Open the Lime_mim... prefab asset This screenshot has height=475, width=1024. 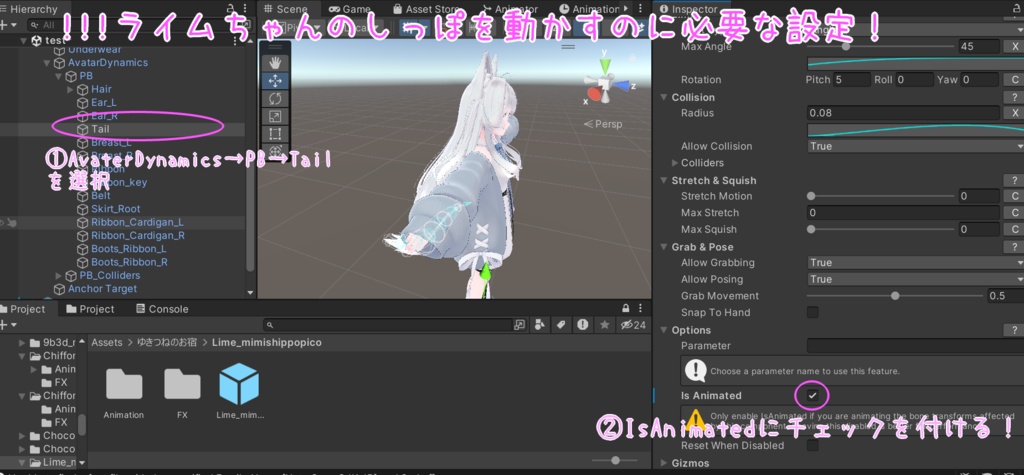click(x=239, y=392)
